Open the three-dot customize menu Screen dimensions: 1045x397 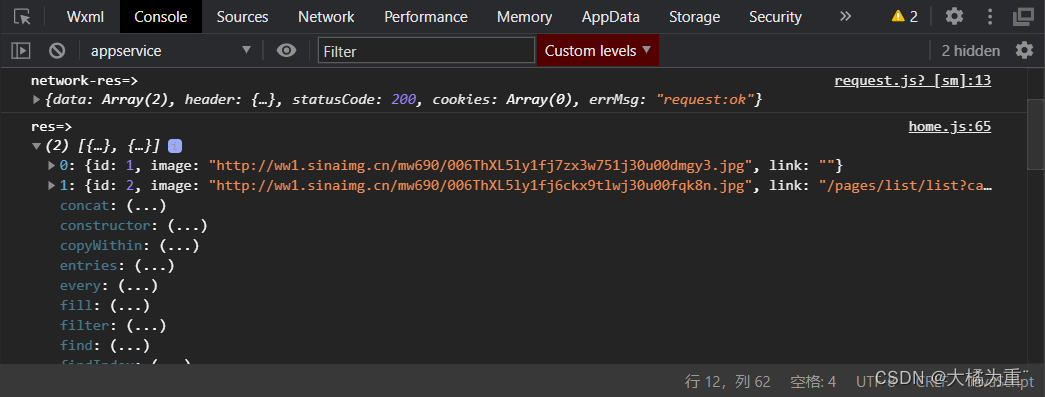click(990, 17)
